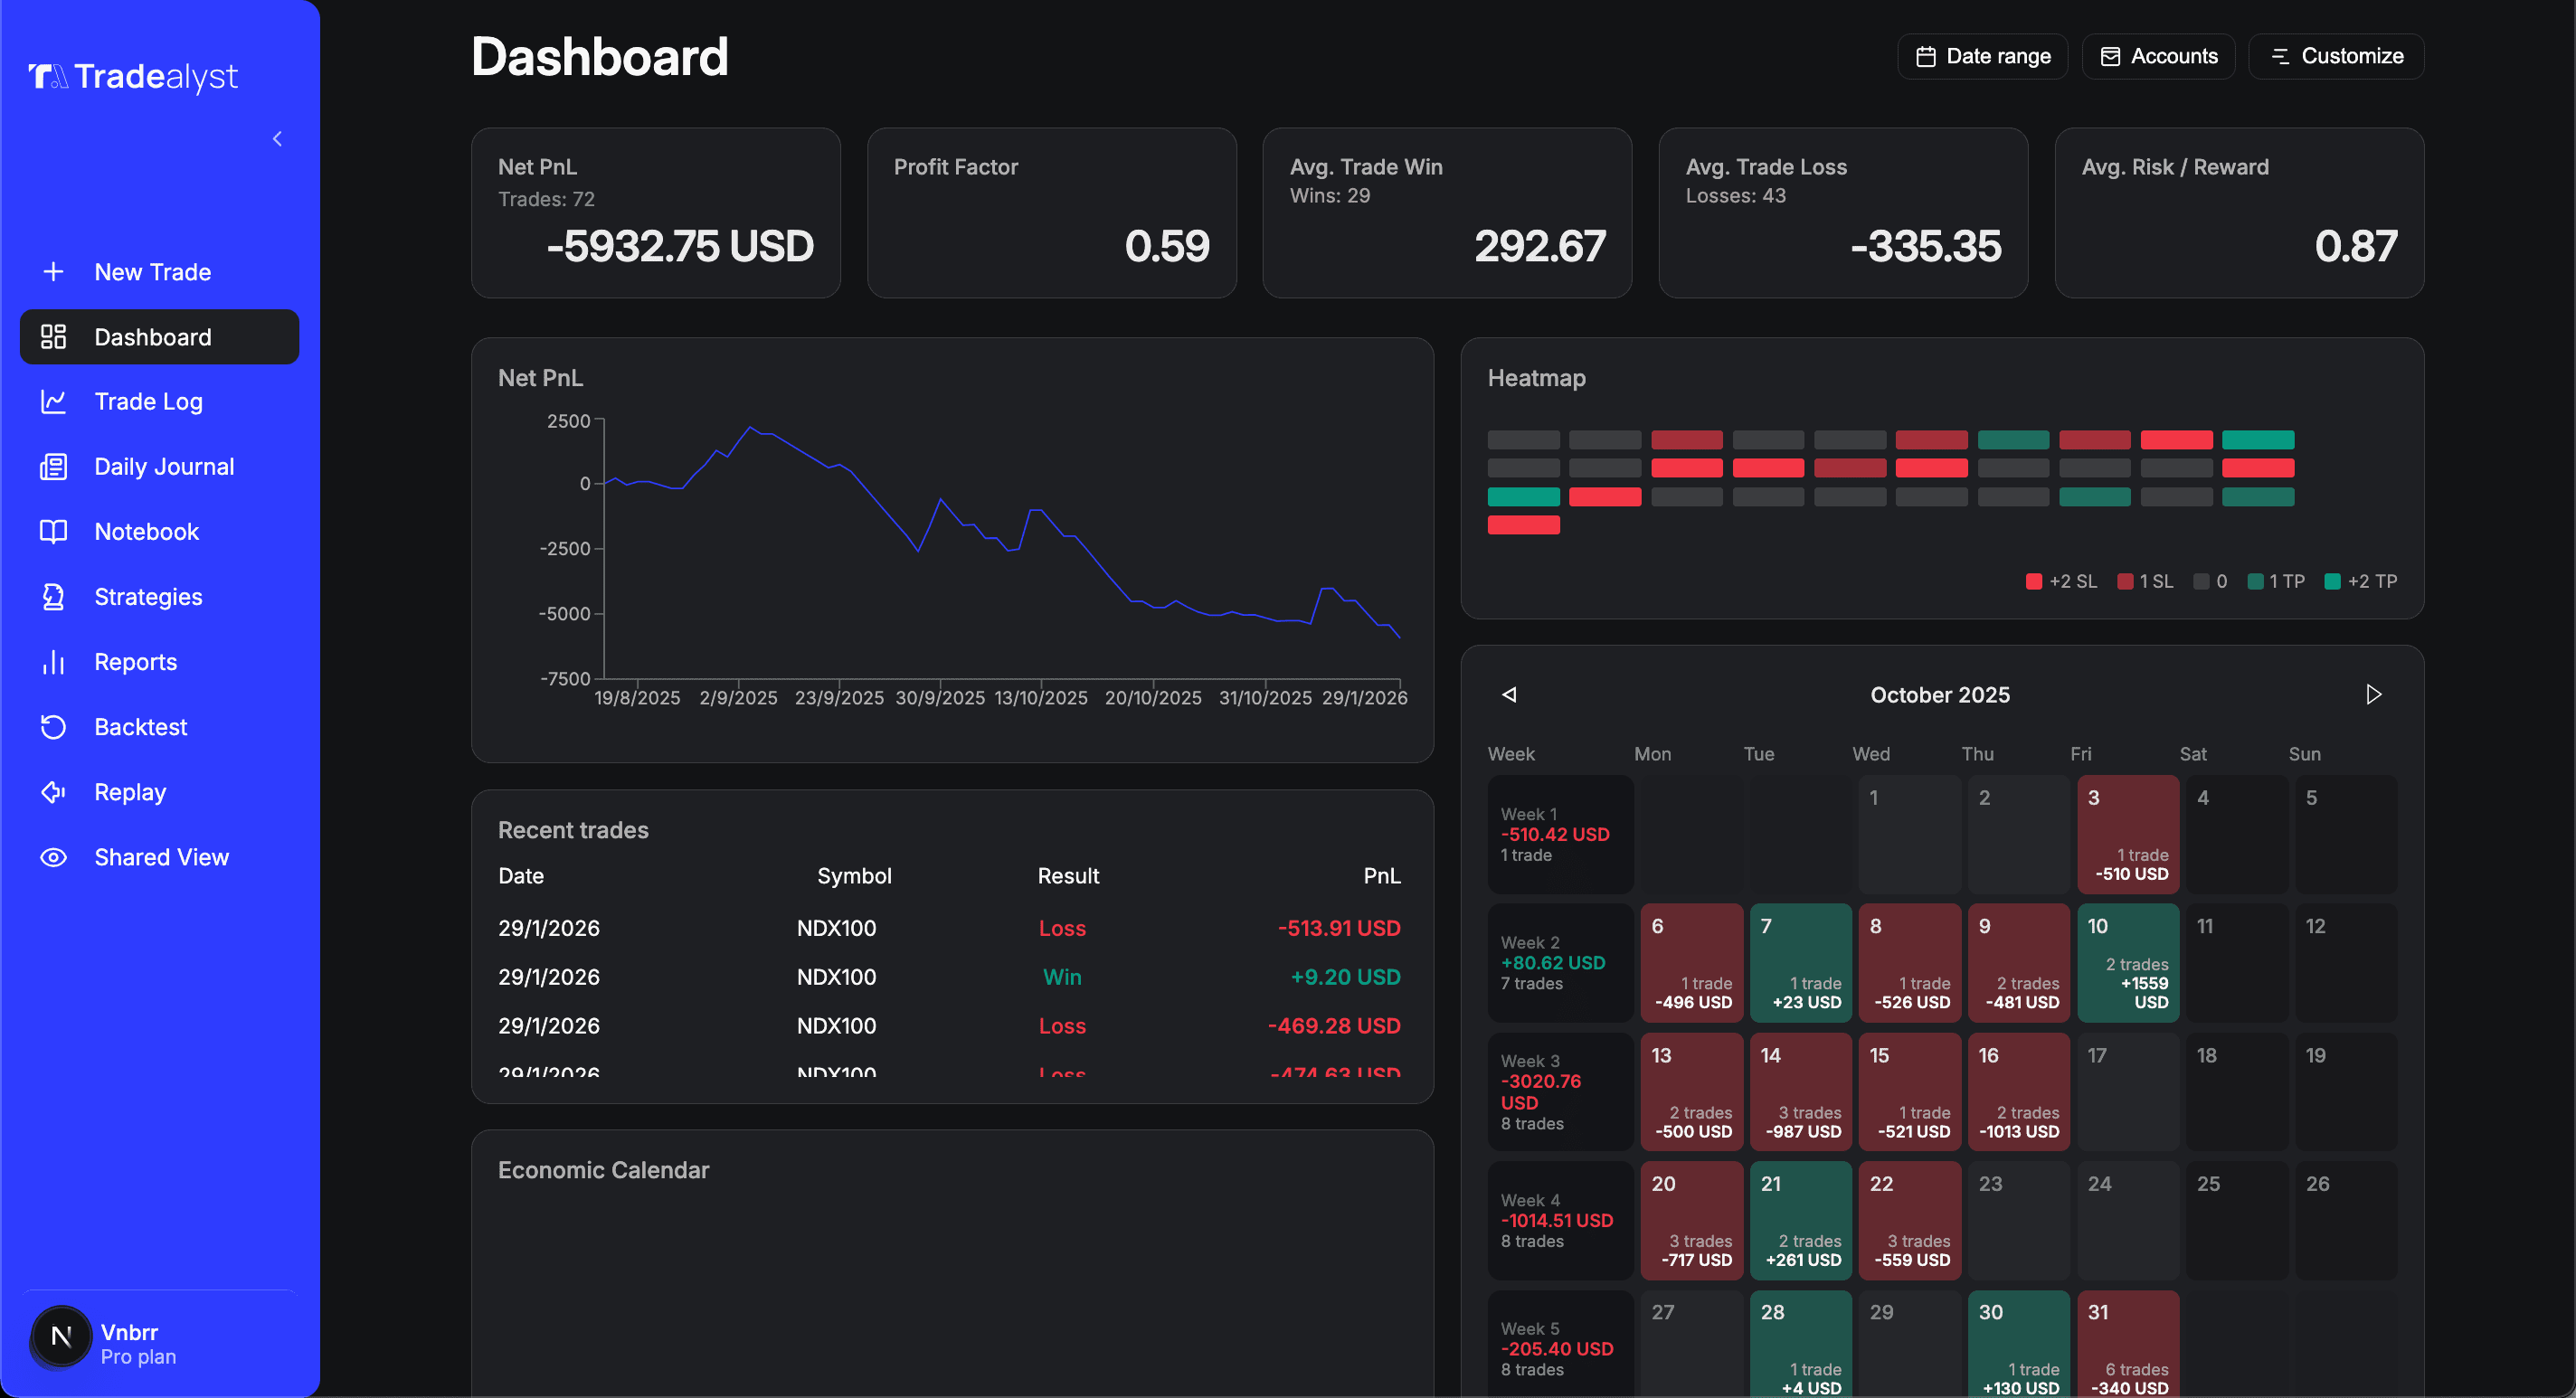Viewport: 2576px width, 1398px height.
Task: Click the Daily Journal notebook icon
Action: click(53, 466)
